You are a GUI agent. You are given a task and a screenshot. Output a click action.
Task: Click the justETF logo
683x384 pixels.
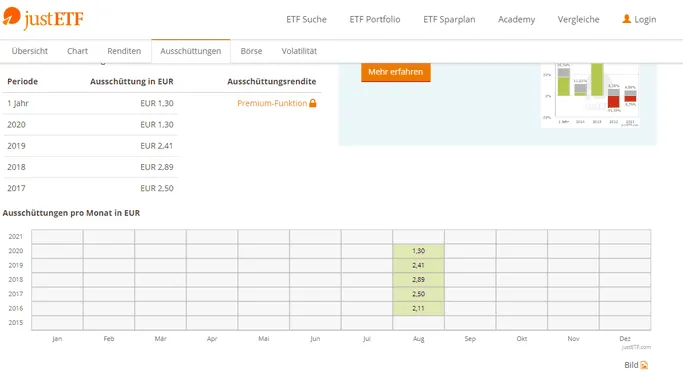[43, 18]
